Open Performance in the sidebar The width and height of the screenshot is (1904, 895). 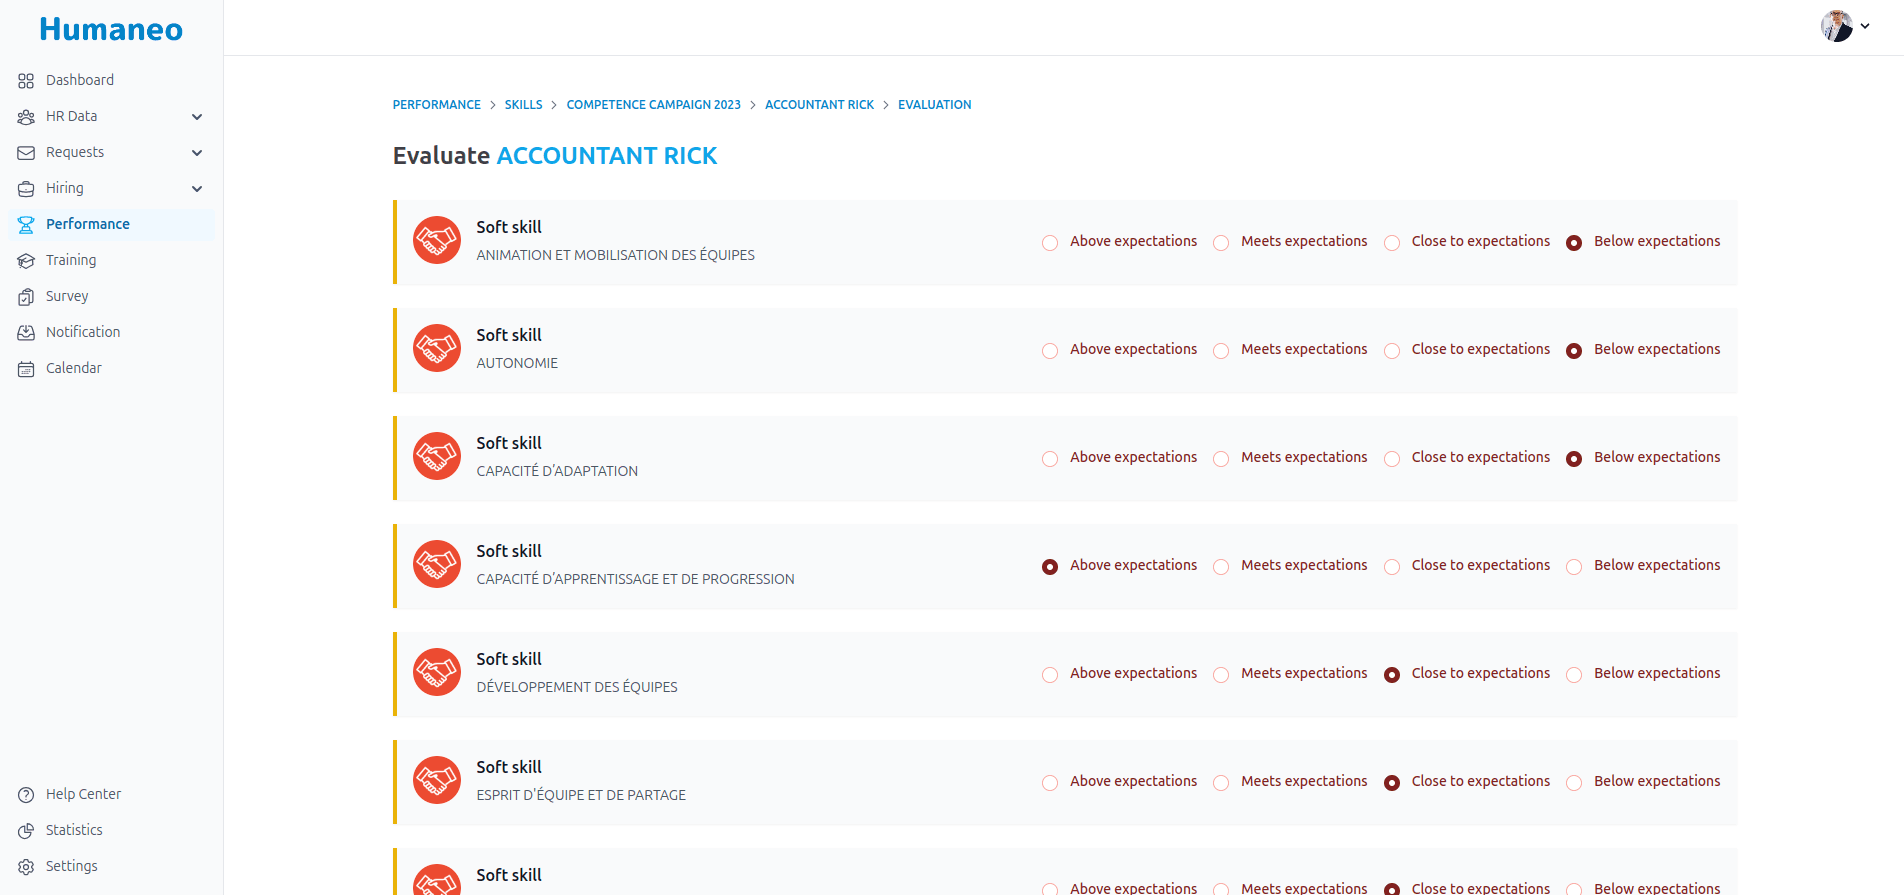coord(111,224)
